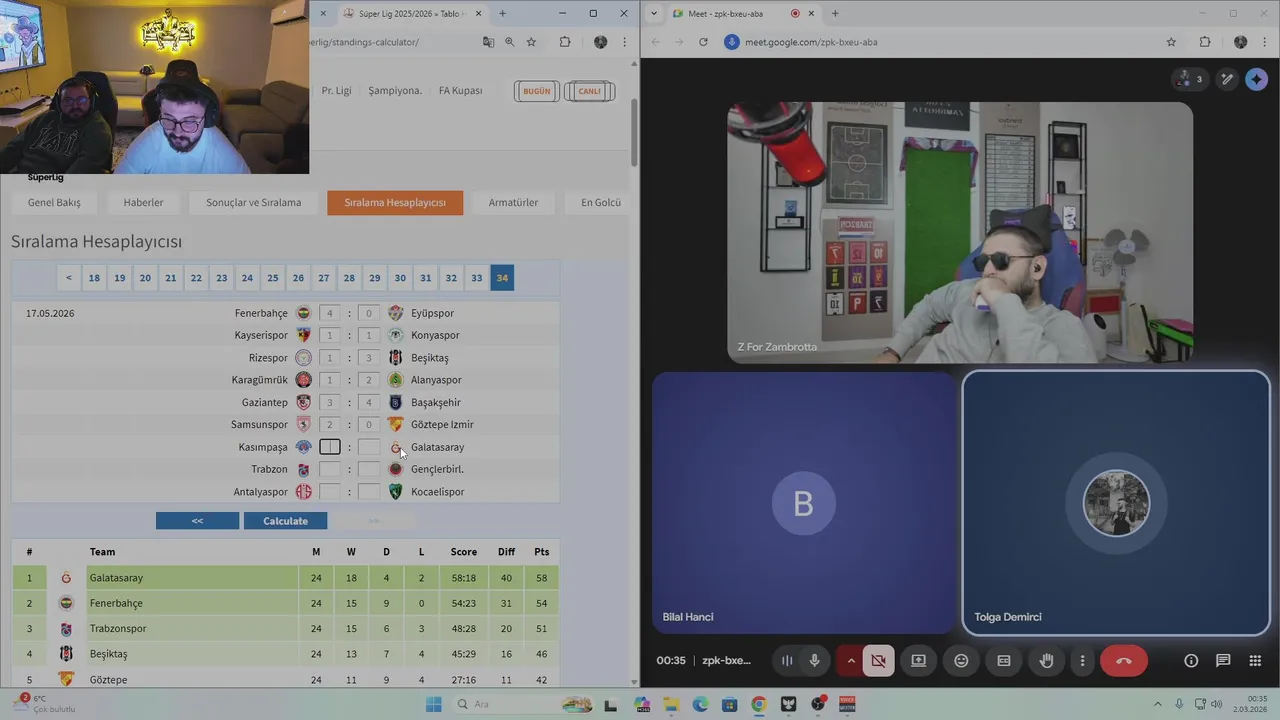Switch to Genel Bakış tab
Viewport: 1280px width, 720px height.
click(54, 202)
